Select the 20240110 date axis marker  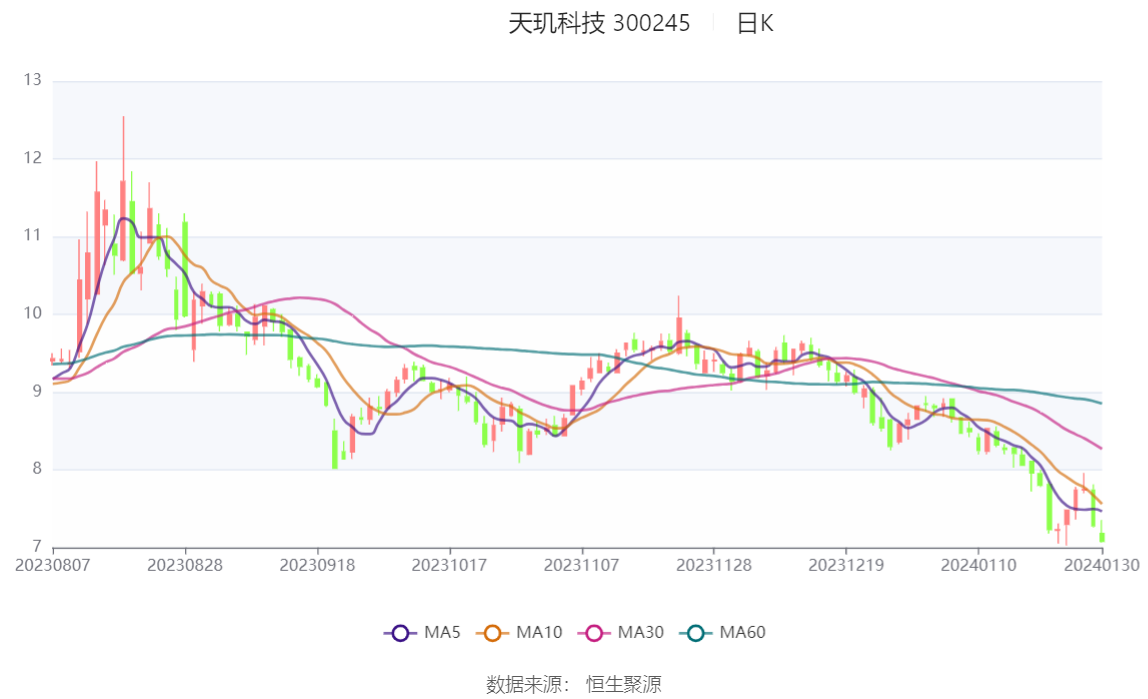click(978, 565)
